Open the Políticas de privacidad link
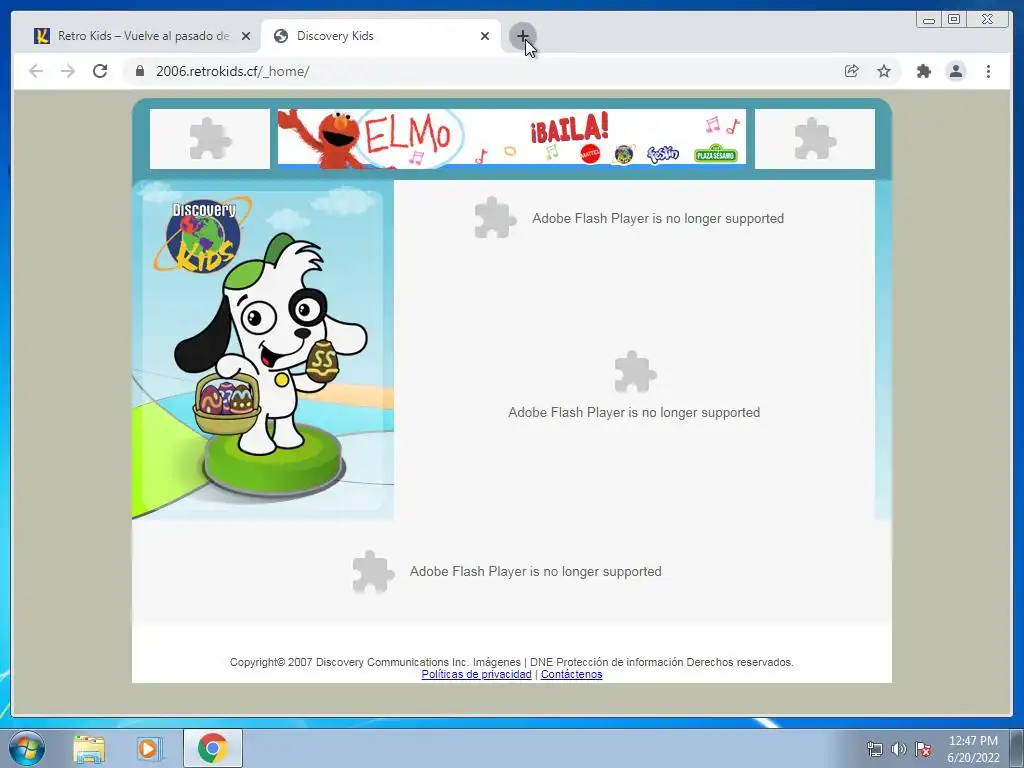The image size is (1024, 768). click(x=476, y=674)
